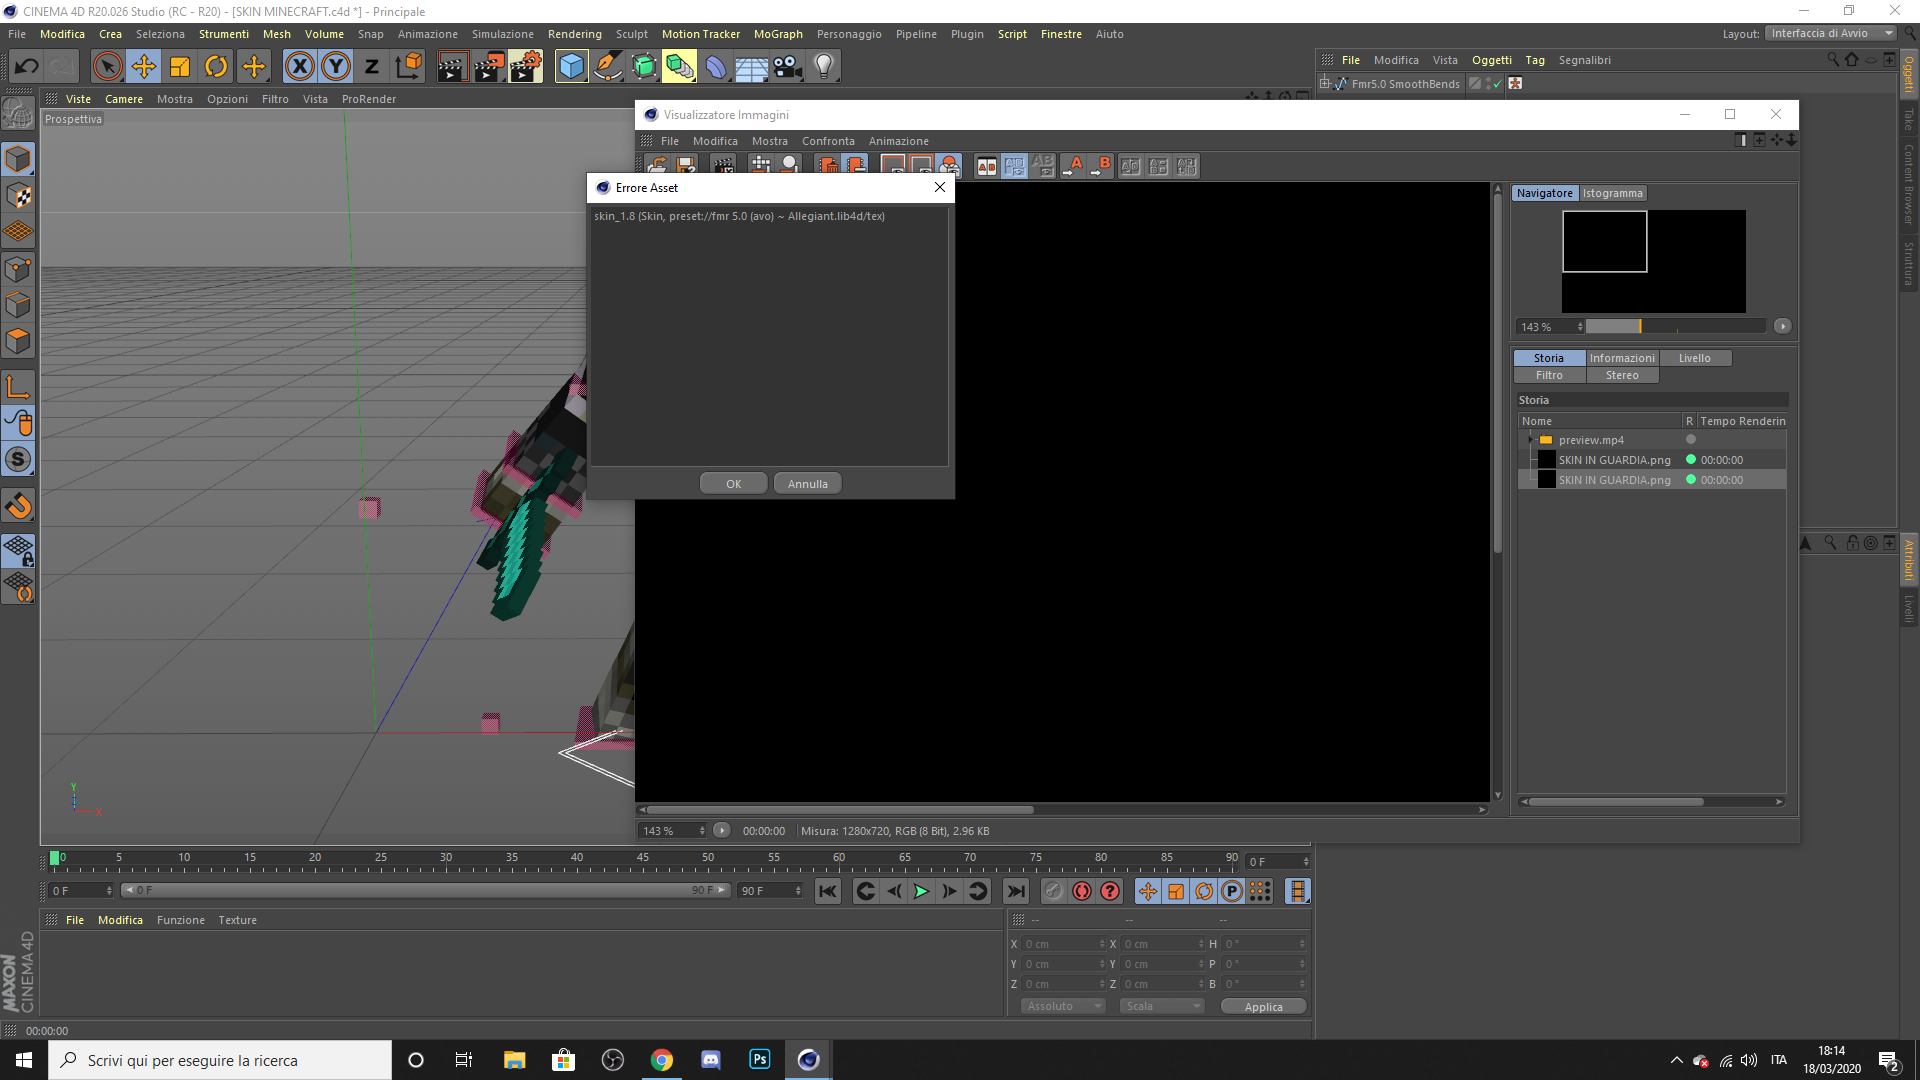The width and height of the screenshot is (1920, 1080).
Task: Open Volume menu in main menu bar
Action: [x=324, y=34]
